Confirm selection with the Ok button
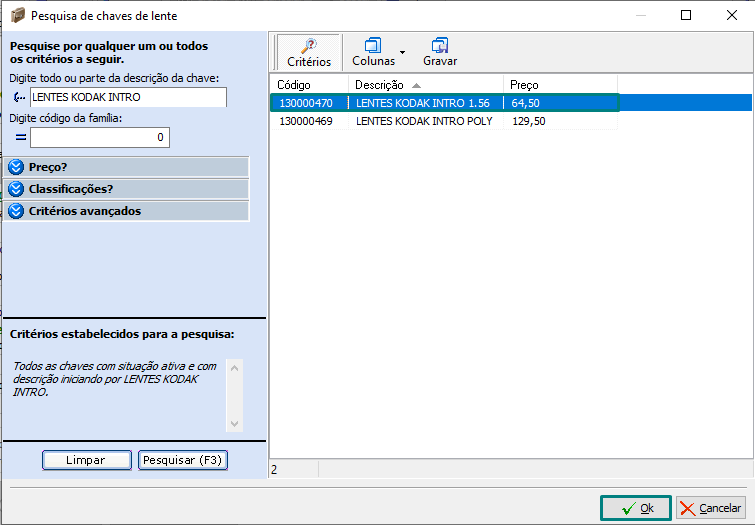The height and width of the screenshot is (525, 755). click(636, 508)
